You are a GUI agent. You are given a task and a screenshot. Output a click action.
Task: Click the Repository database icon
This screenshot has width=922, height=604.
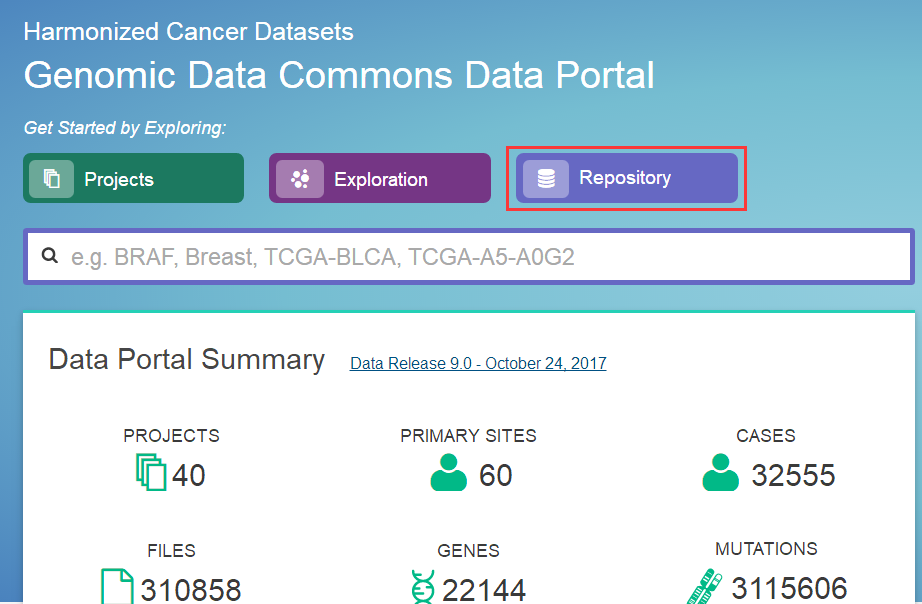(546, 179)
